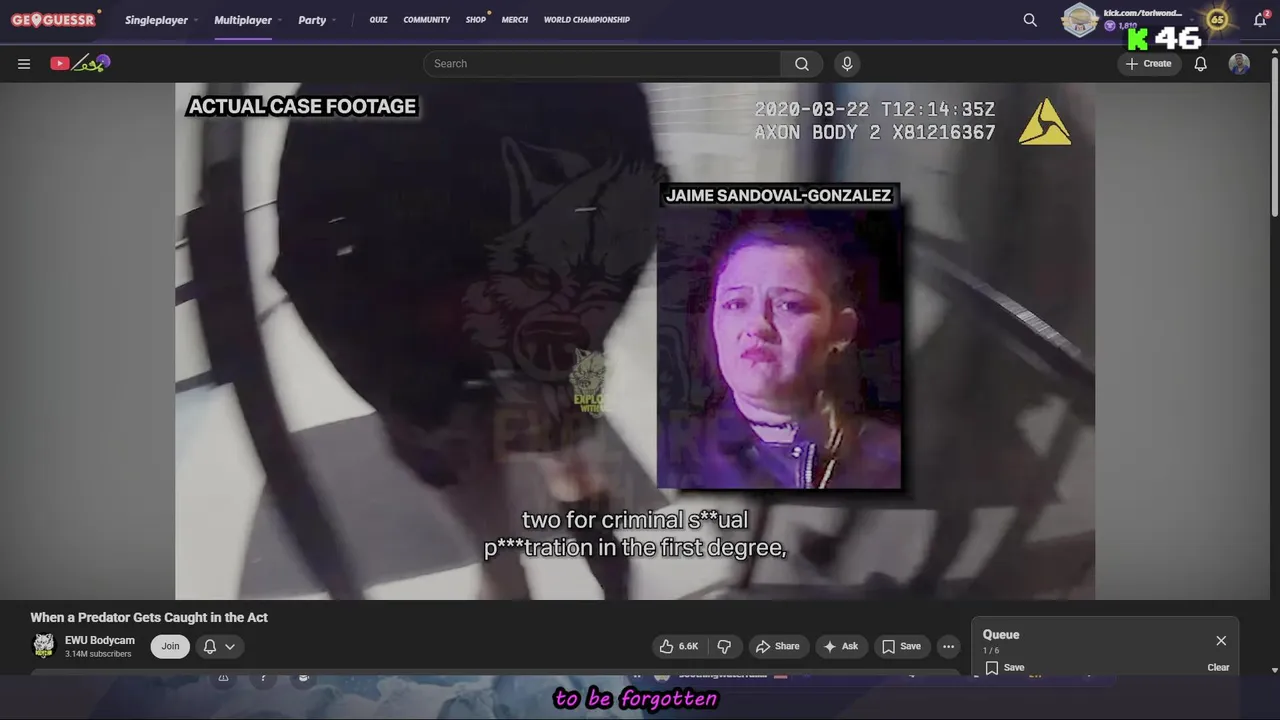Screen dimensions: 1280x720
Task: Open the YouTube account avatar
Action: pos(1239,64)
